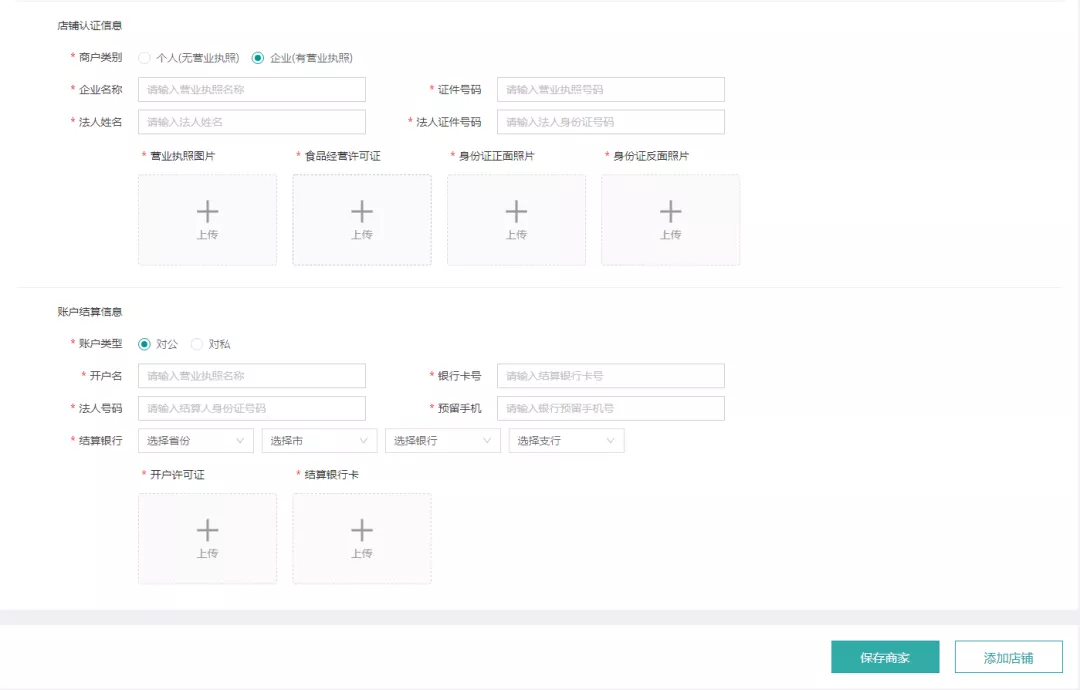Upload the 结算银行卡 image
The image size is (1080, 690).
click(362, 538)
